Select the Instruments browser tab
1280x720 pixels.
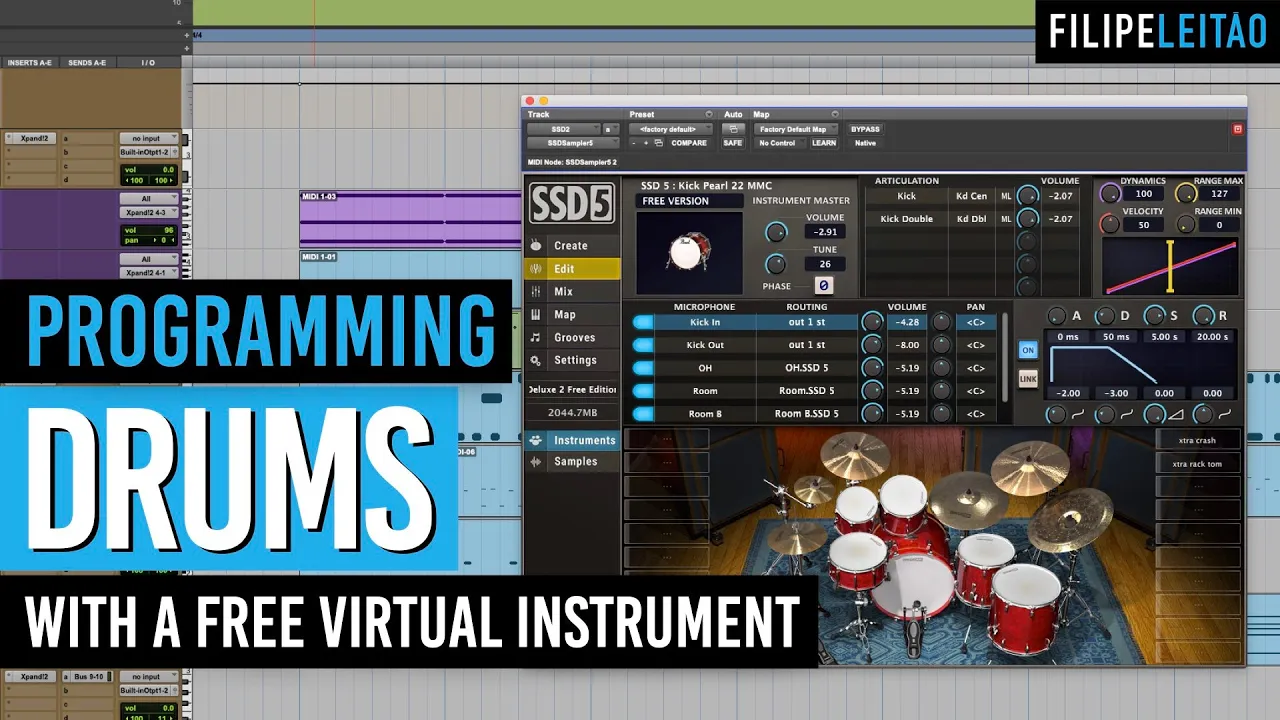pos(571,440)
